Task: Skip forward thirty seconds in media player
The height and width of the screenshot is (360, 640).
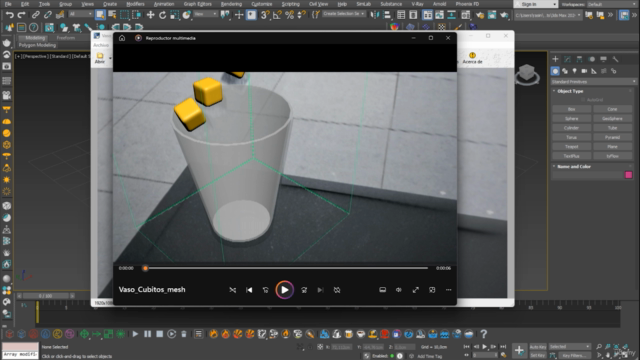Action: [x=304, y=290]
